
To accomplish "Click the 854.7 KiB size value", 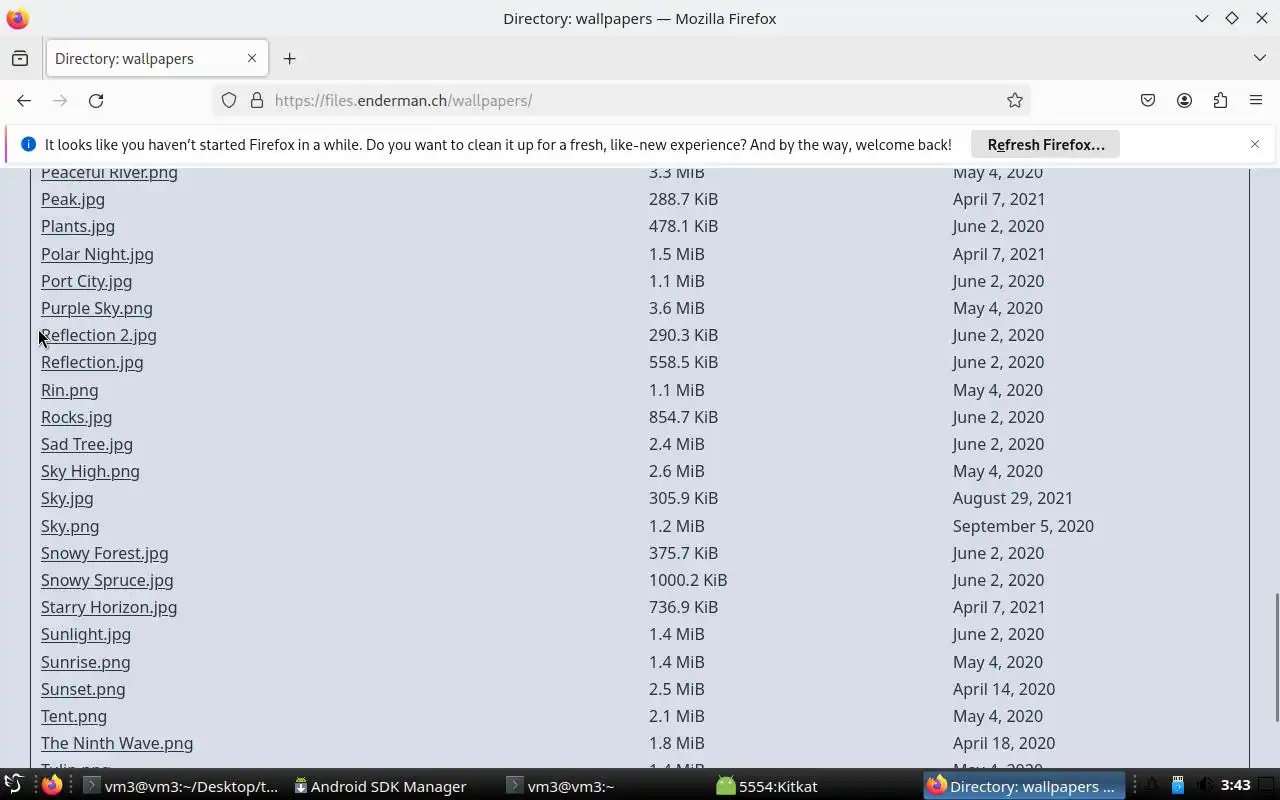I will point(683,417).
